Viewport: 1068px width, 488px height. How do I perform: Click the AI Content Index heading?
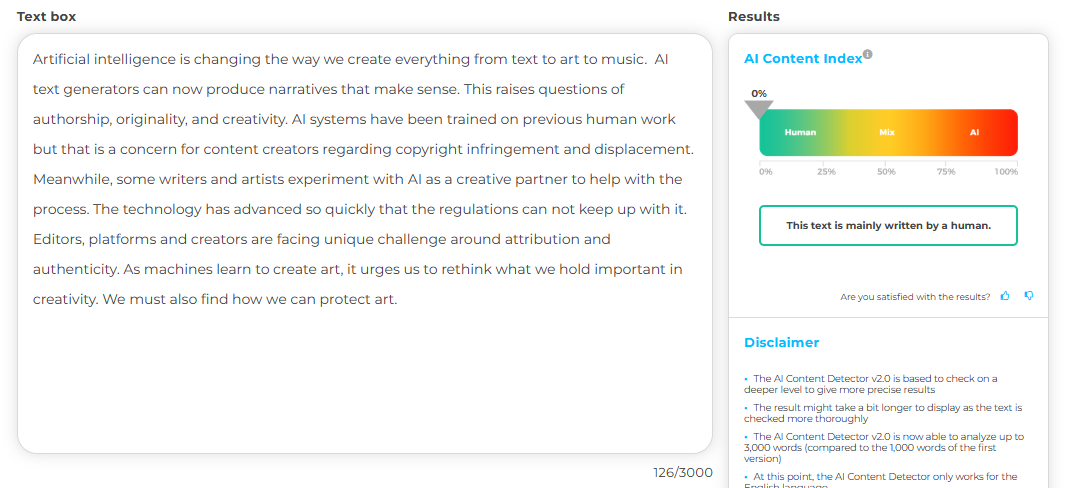pos(802,59)
